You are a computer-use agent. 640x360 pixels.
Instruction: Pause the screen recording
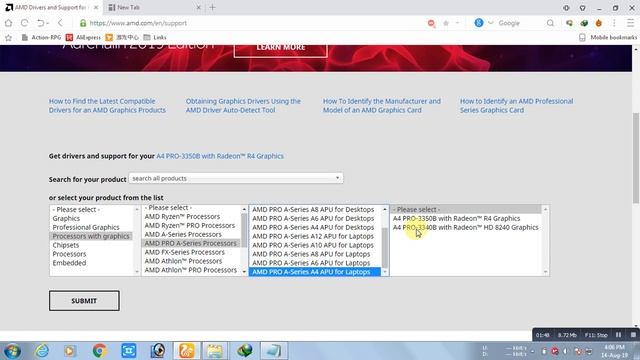point(618,335)
